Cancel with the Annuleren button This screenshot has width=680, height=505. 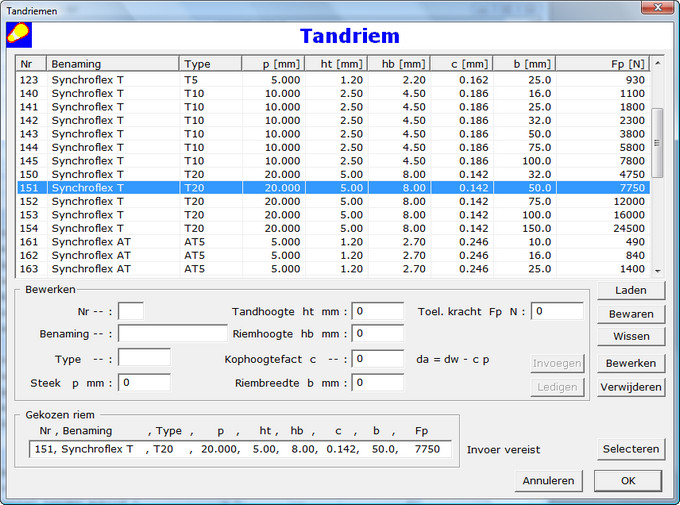tap(548, 481)
